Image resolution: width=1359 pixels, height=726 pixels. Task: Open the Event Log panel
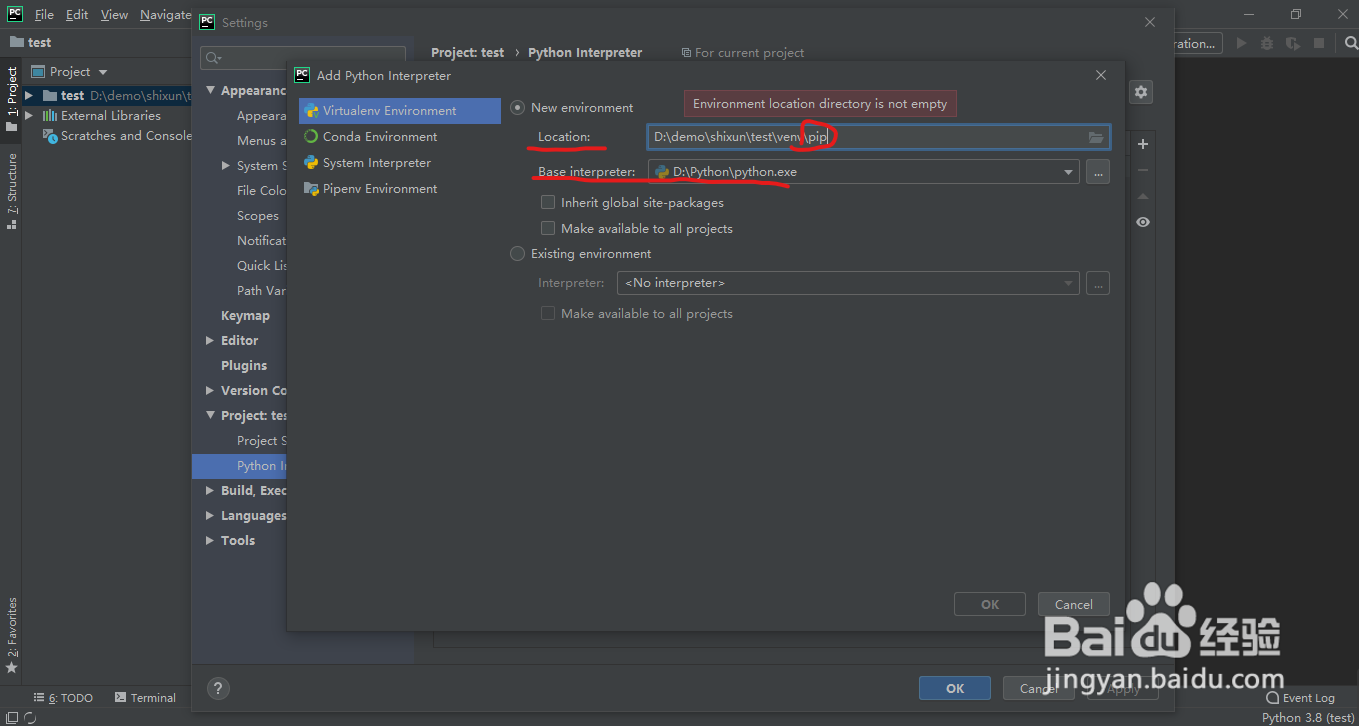(1300, 698)
